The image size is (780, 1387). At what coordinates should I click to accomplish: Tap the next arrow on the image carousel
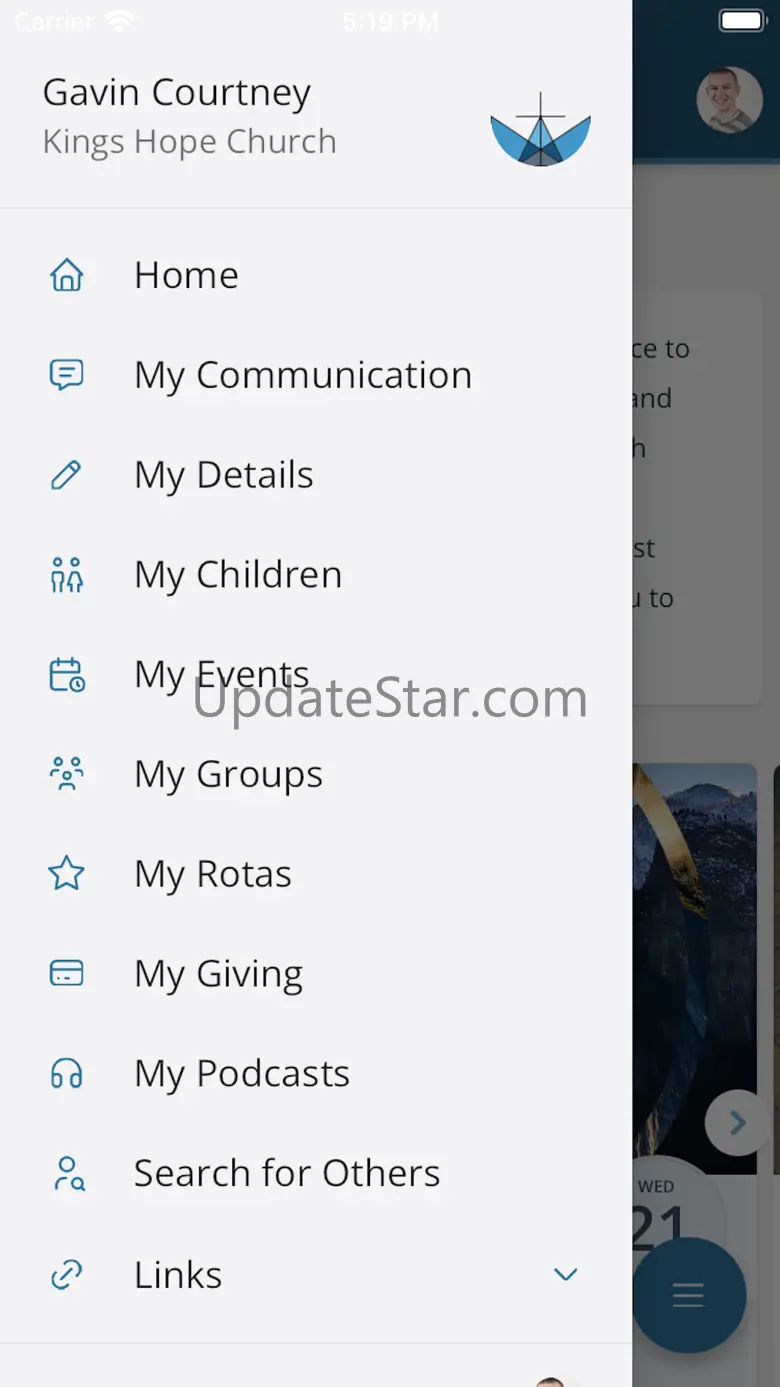(737, 1123)
